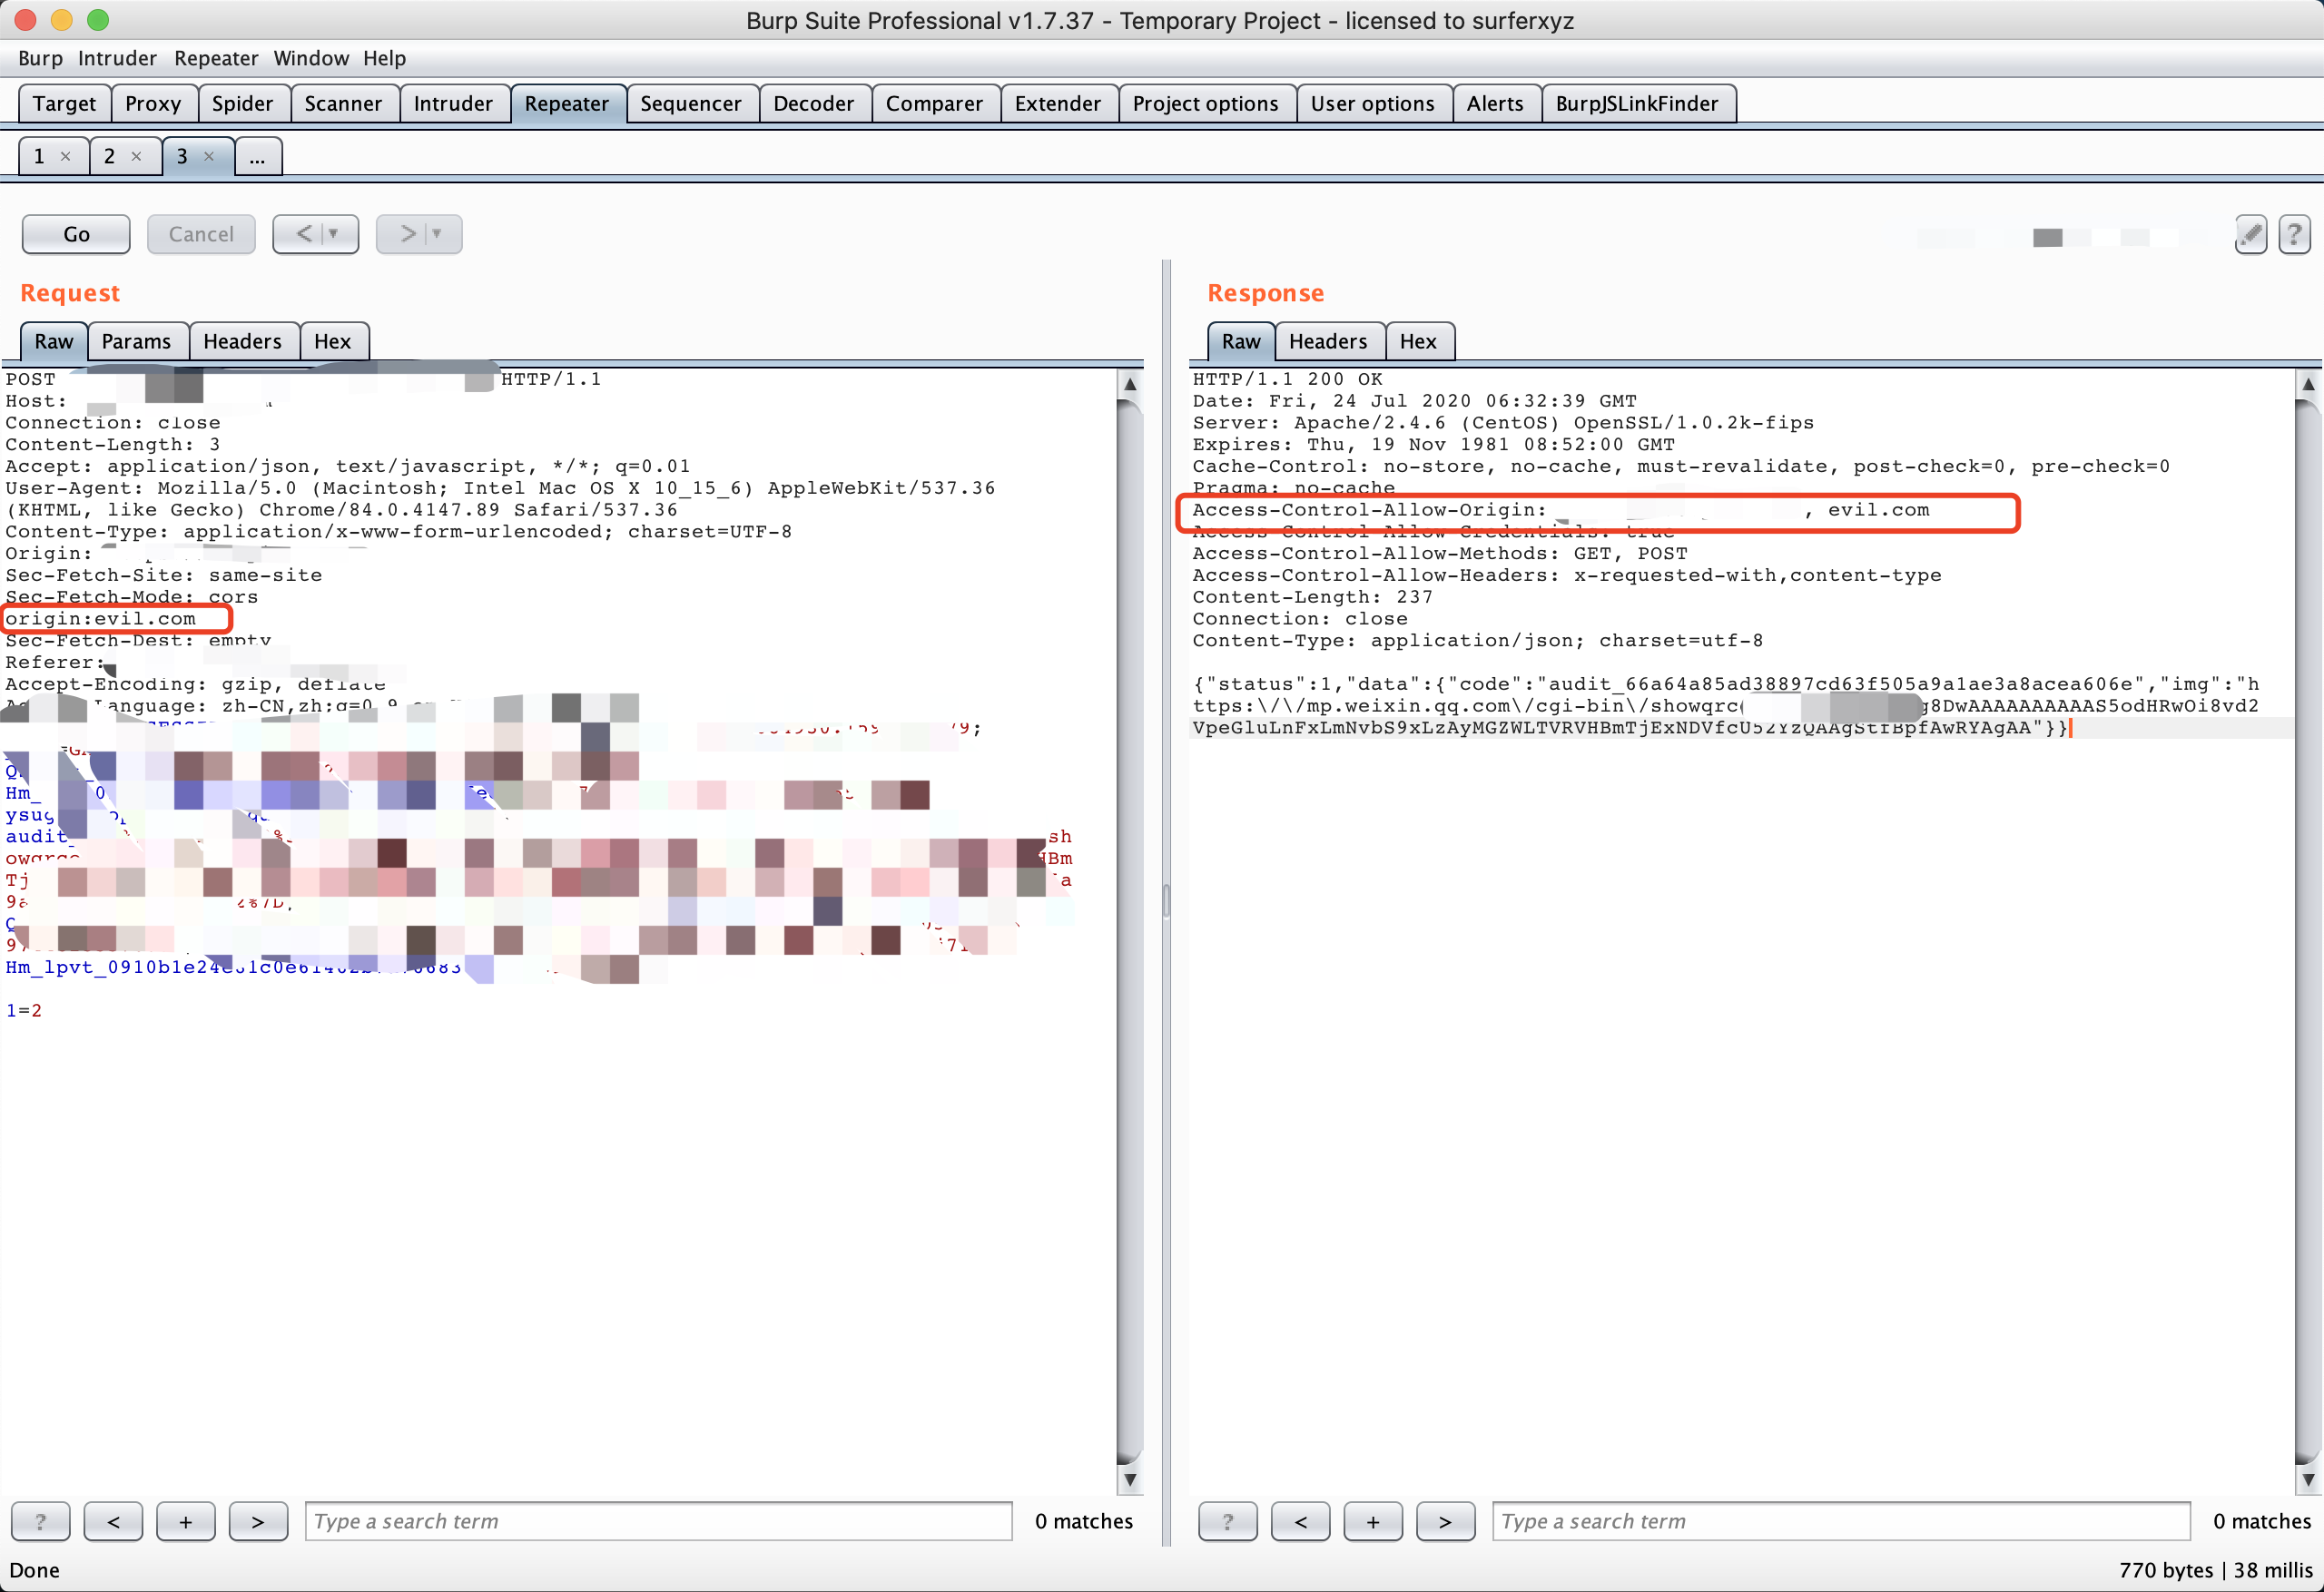Open the BurpJSLinkFinder extension tab
Screen dimensions: 2324x1592
[1637, 104]
